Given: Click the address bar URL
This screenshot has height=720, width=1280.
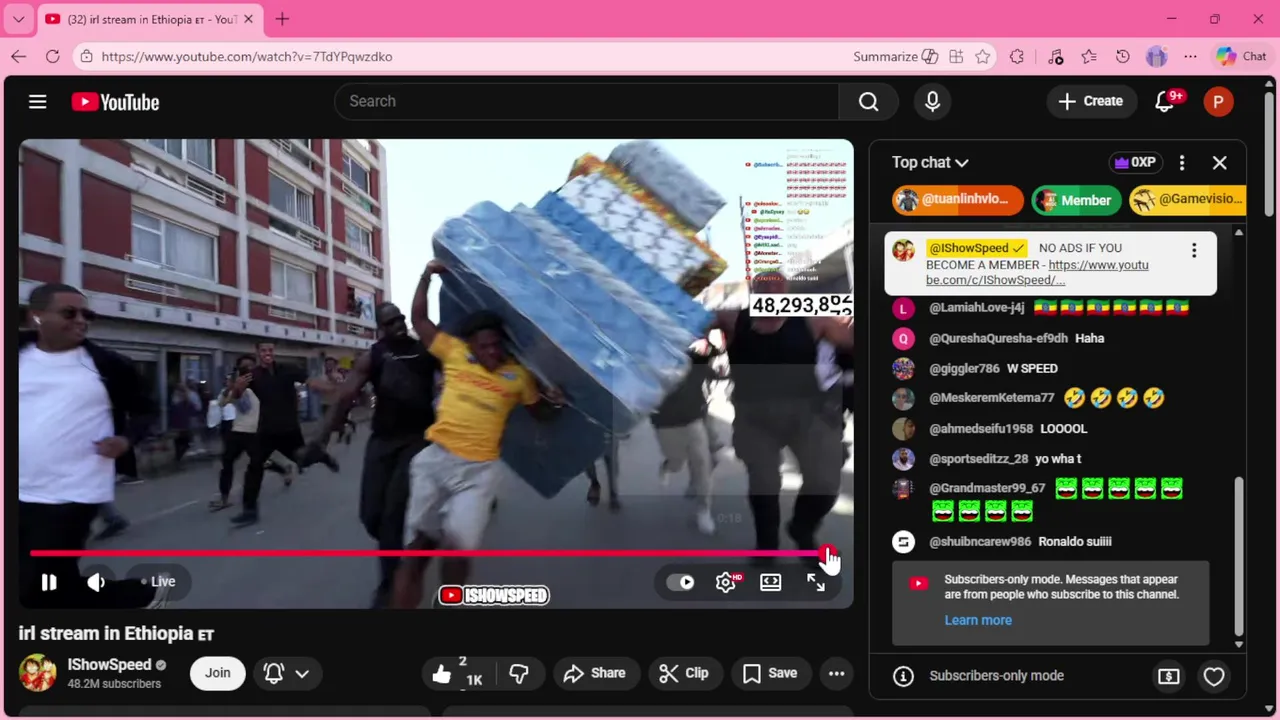Looking at the screenshot, I should tap(247, 57).
